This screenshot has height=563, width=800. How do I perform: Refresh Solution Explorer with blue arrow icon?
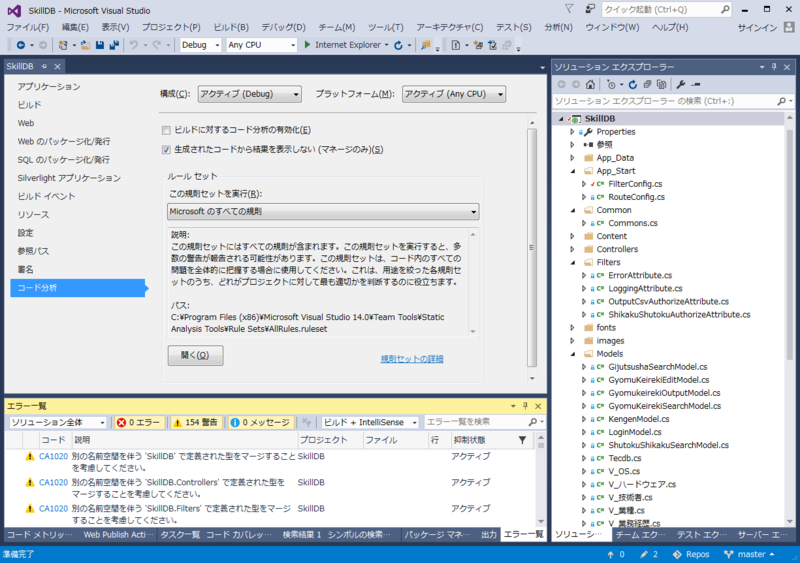point(633,85)
